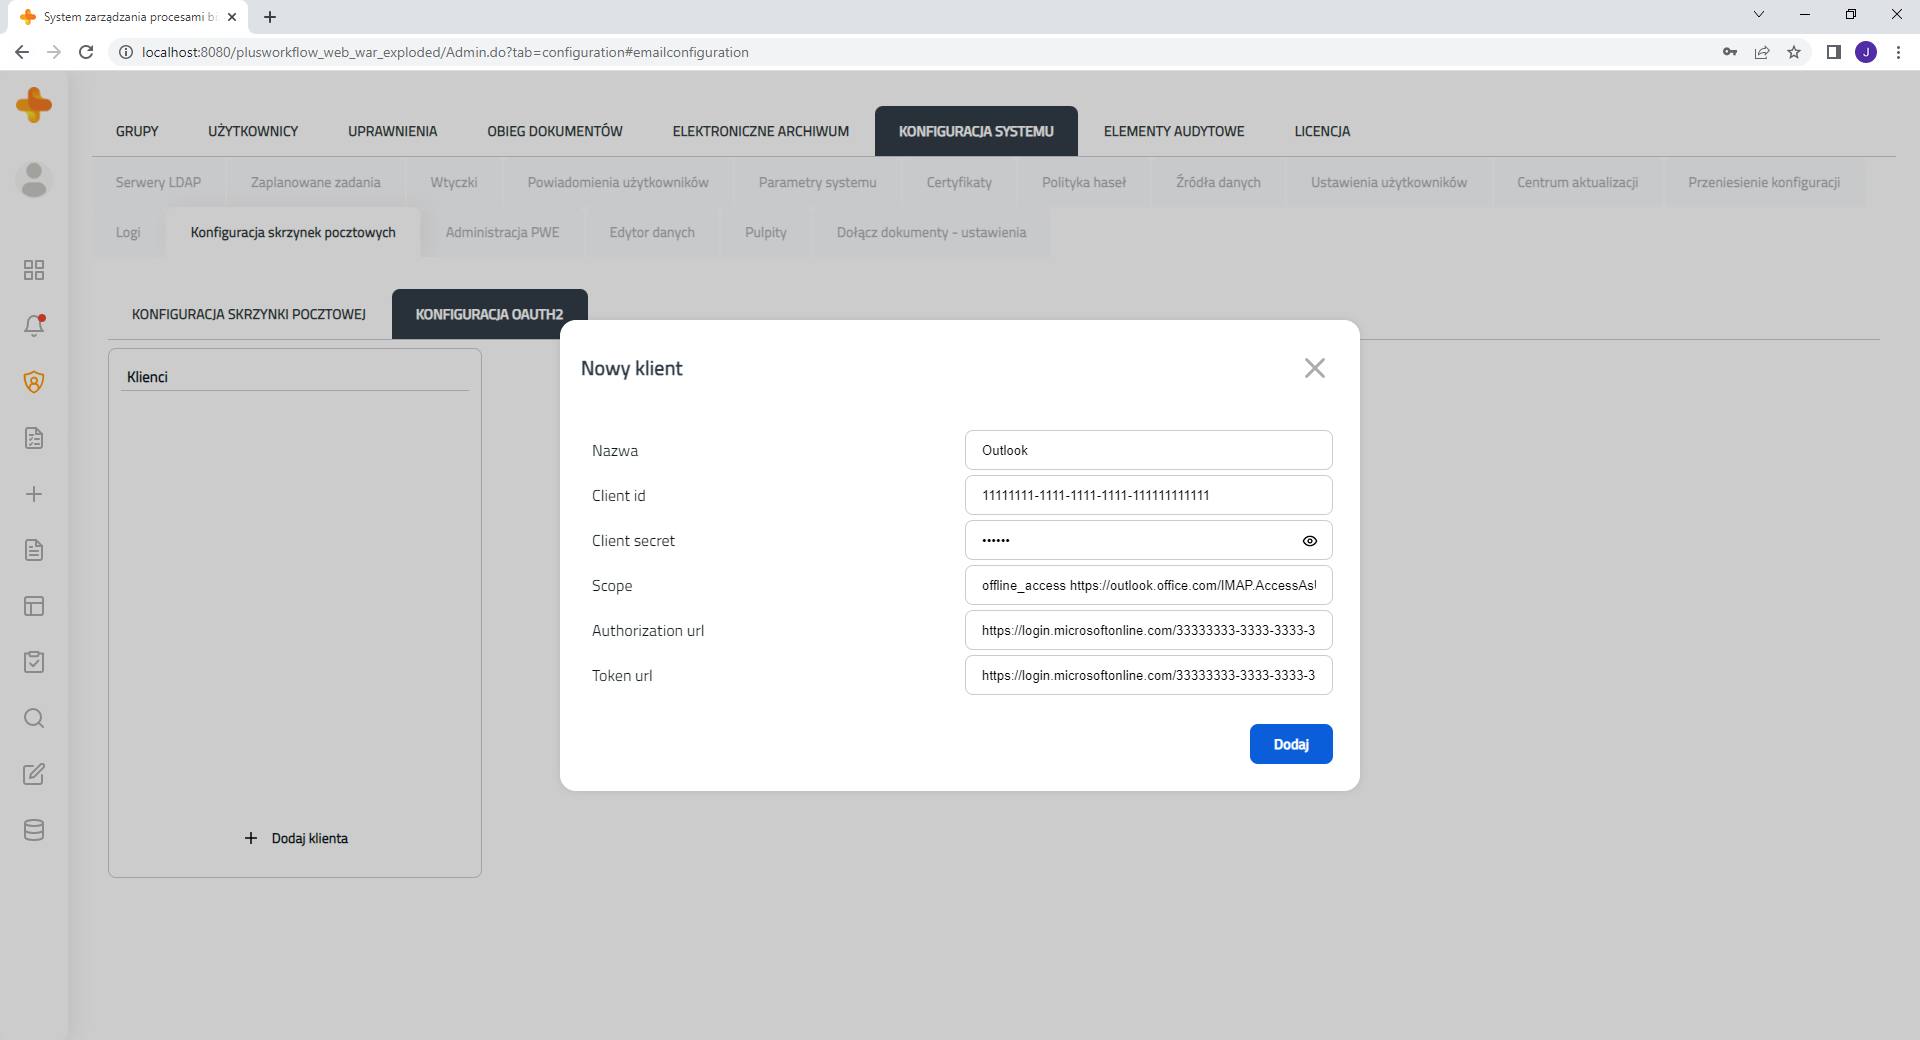Open the GRUPY tab
The width and height of the screenshot is (1920, 1040).
[137, 131]
